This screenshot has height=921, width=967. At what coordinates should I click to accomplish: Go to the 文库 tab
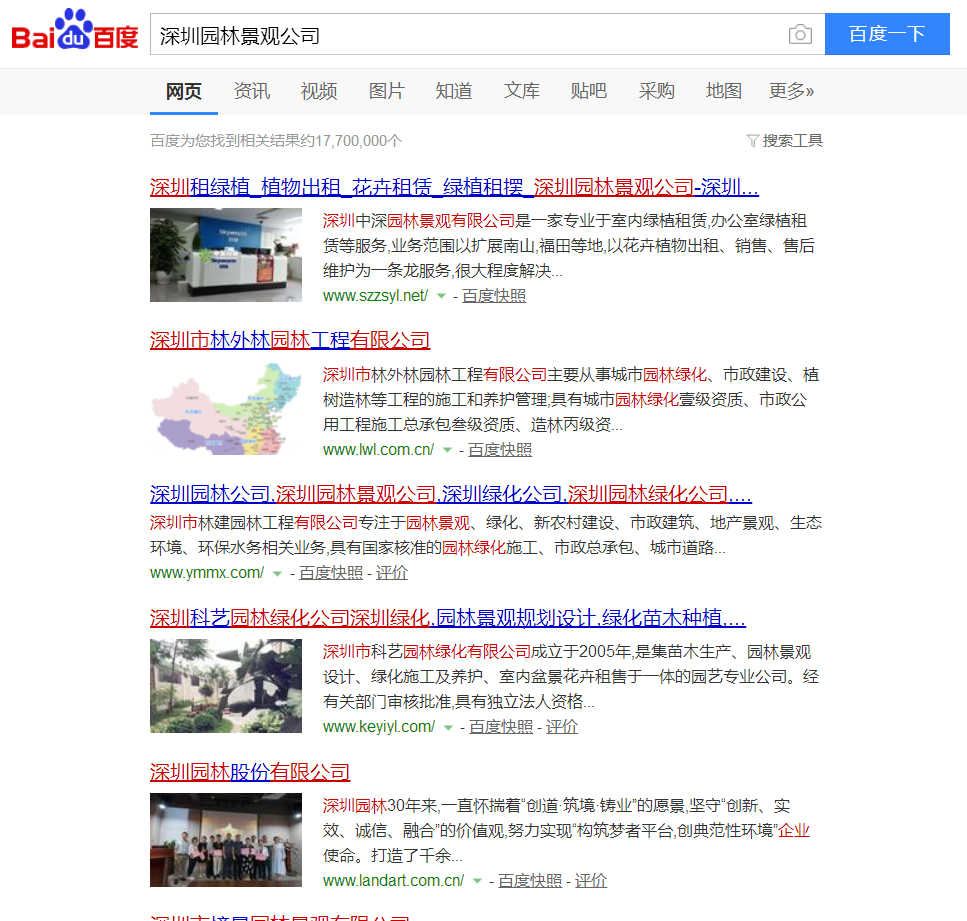pyautogui.click(x=522, y=91)
